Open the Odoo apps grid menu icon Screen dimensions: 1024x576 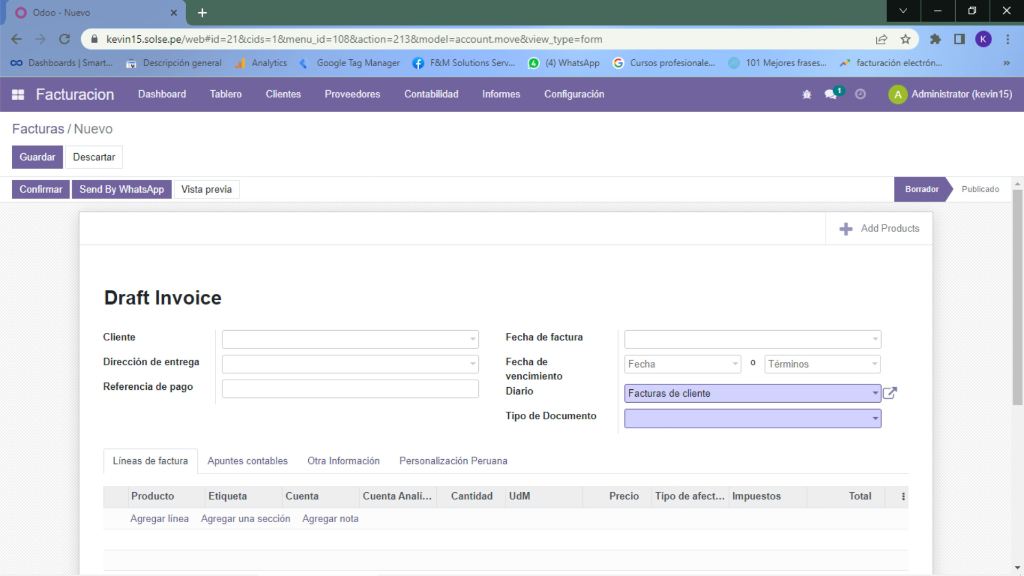pos(18,94)
